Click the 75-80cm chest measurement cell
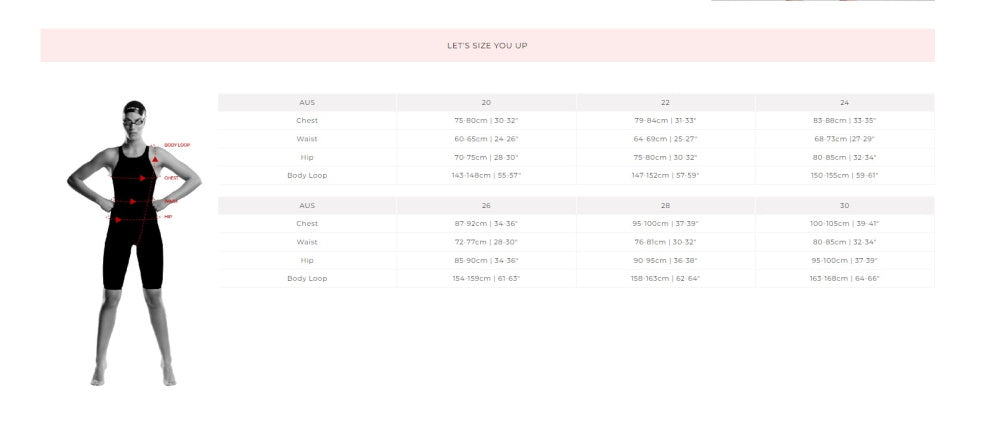 tap(486, 121)
